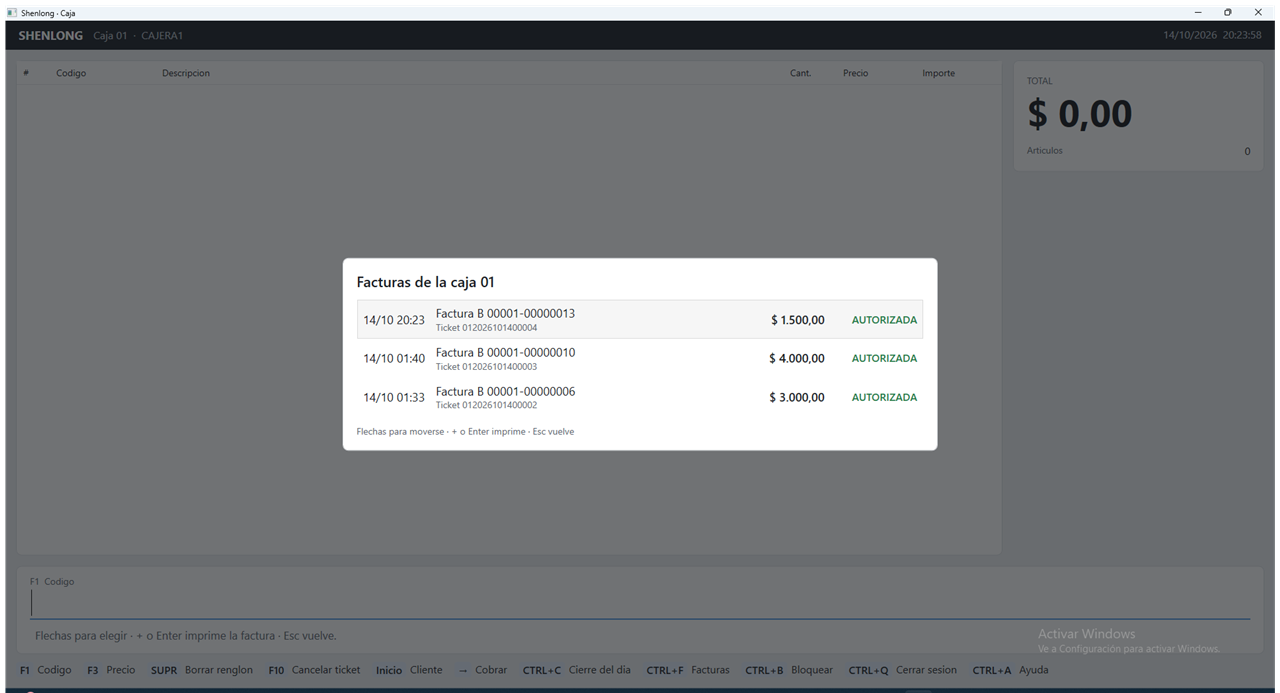Image resolution: width=1280 pixels, height=693 pixels.
Task: Click Ticket 012026101400002 number
Action: pos(486,405)
